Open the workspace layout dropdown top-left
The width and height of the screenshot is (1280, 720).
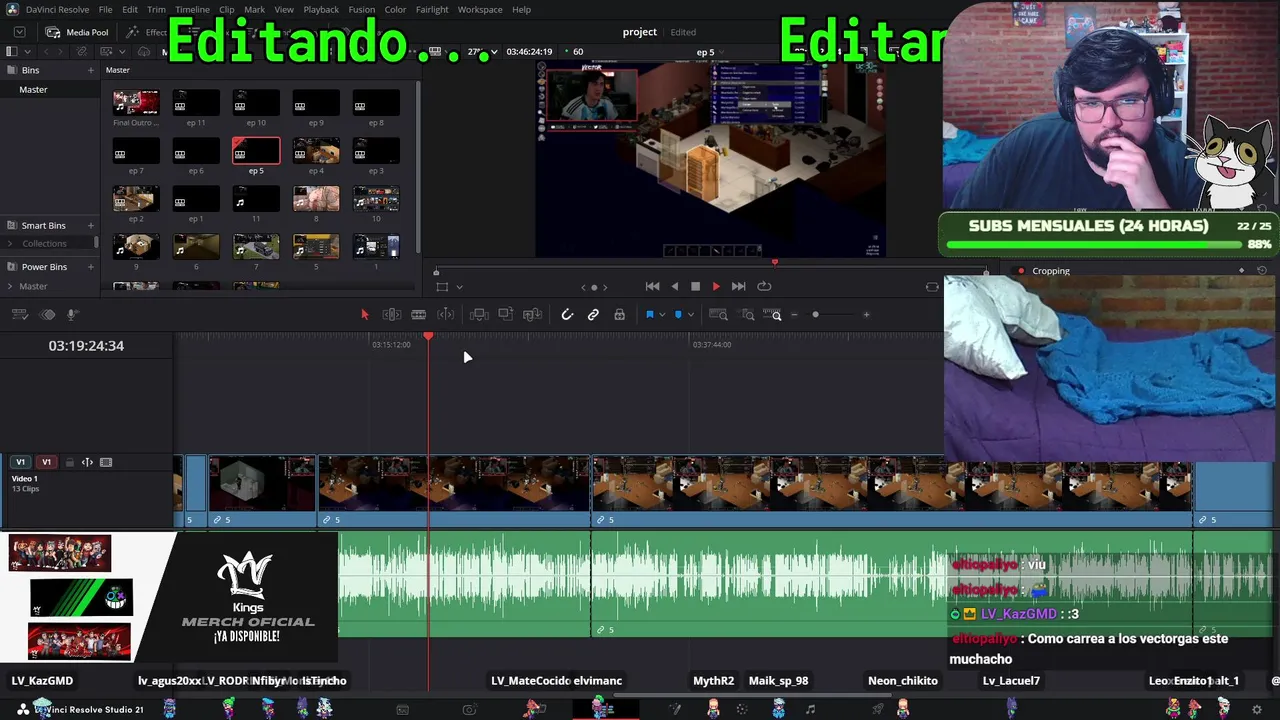coord(19,32)
